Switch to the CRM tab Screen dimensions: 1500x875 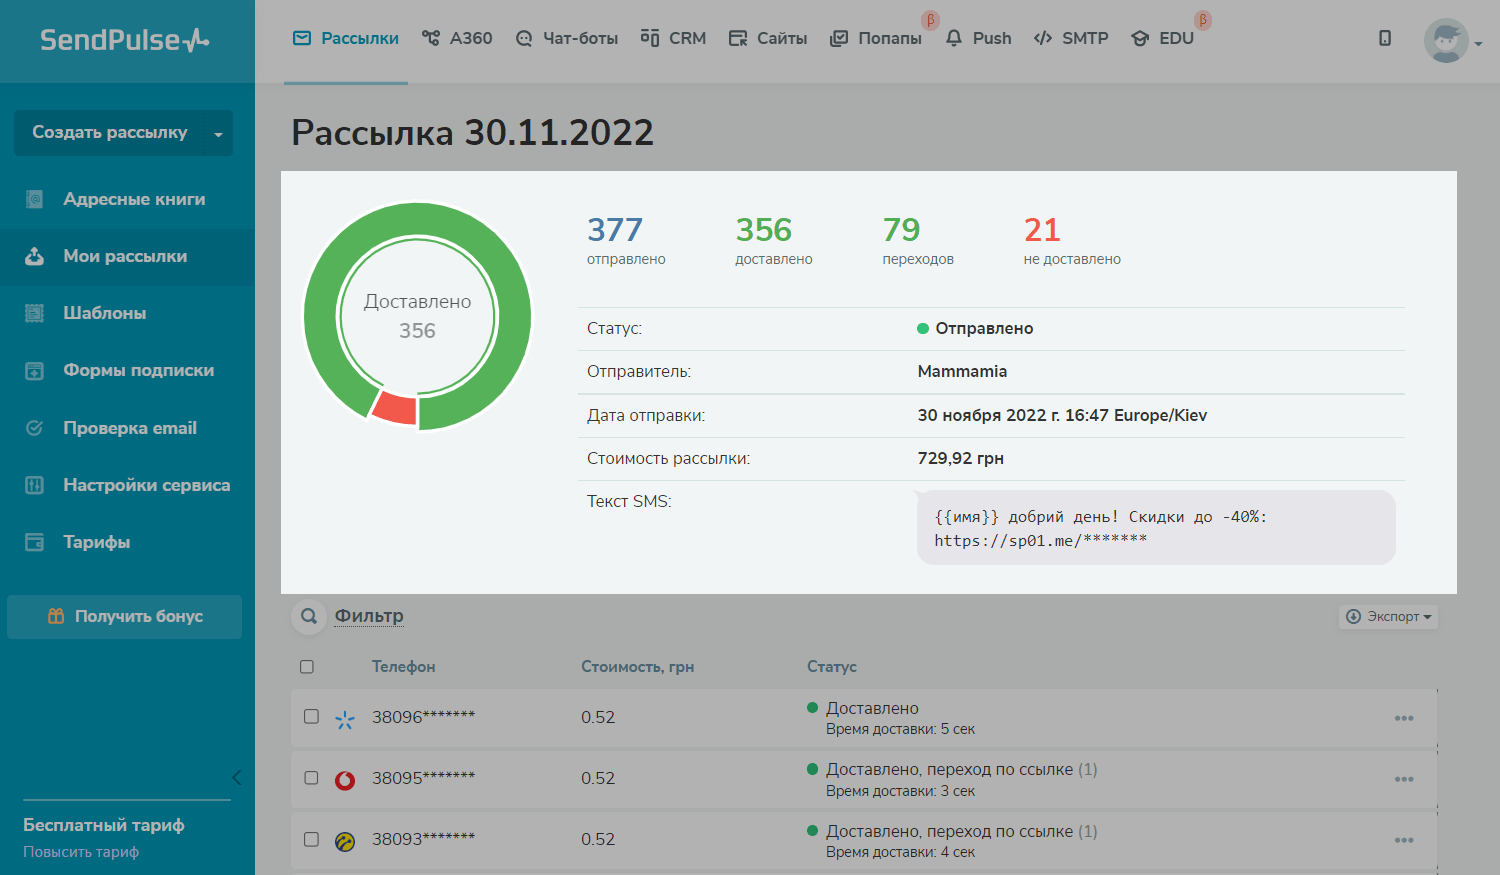(x=673, y=38)
